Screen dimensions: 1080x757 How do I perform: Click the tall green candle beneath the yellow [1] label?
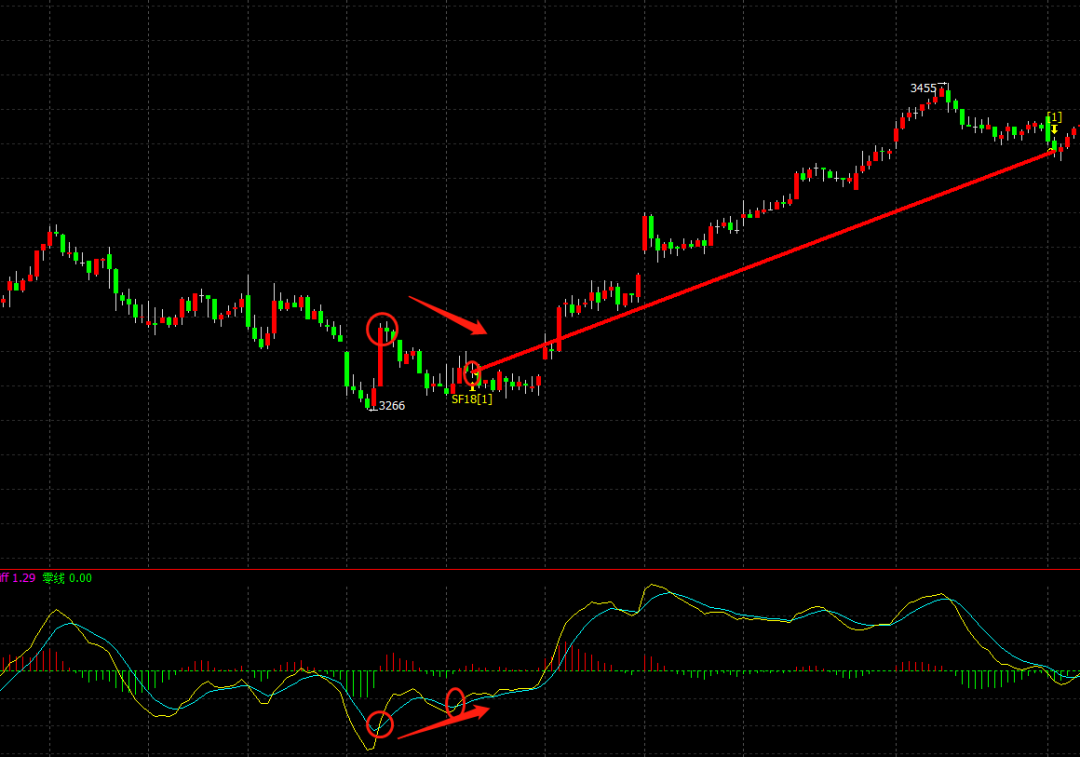point(1050,131)
